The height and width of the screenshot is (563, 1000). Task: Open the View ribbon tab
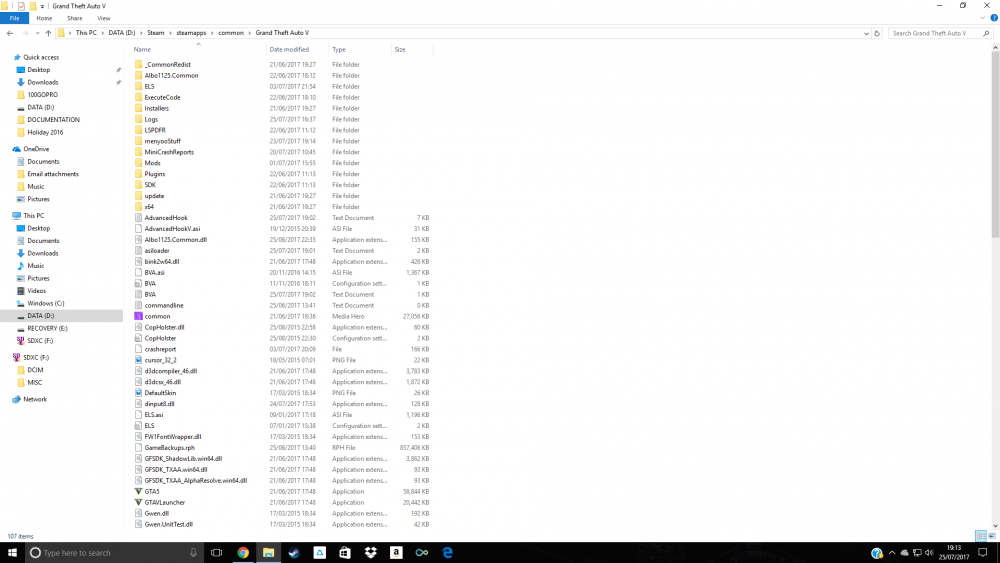coord(103,18)
